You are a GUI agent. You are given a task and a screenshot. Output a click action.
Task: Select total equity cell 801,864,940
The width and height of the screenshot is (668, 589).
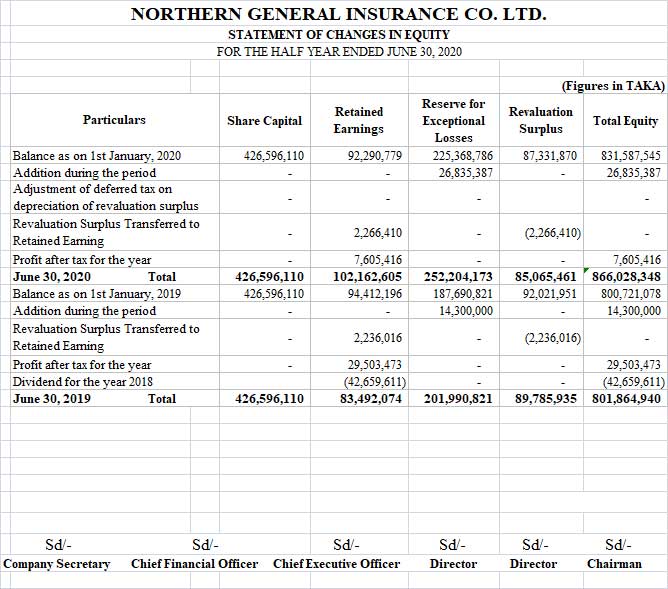tap(627, 399)
